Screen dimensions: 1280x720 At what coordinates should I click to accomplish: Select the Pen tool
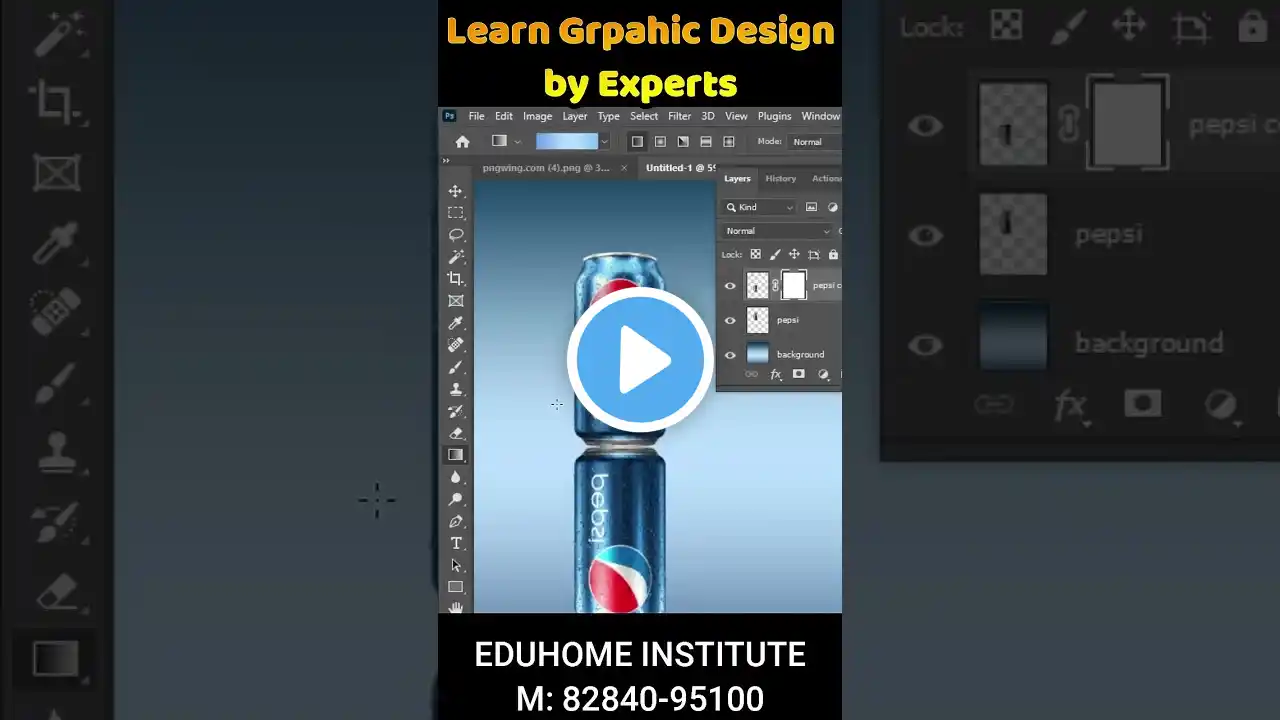tap(456, 521)
